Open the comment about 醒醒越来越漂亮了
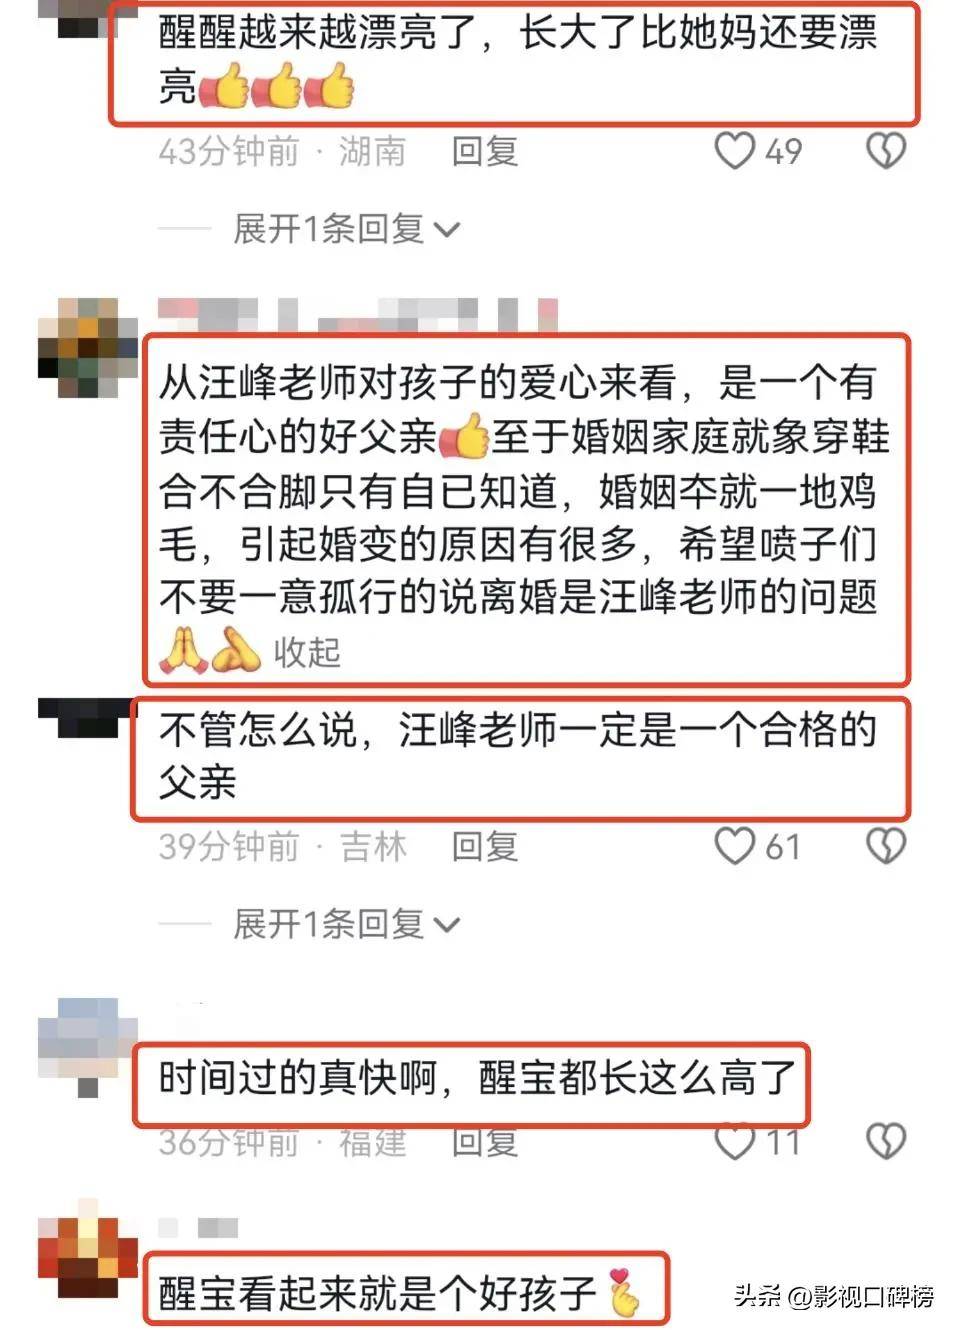The image size is (956, 1330). [x=513, y=64]
